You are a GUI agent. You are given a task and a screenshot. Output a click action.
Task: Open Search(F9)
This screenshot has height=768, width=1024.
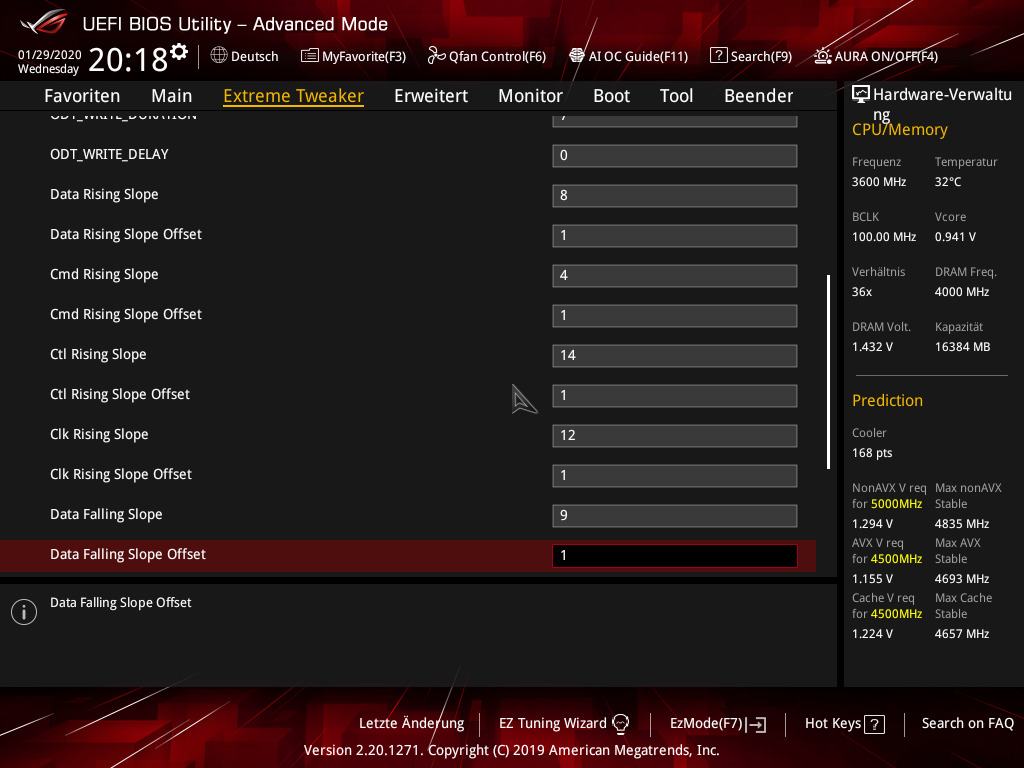tap(751, 56)
